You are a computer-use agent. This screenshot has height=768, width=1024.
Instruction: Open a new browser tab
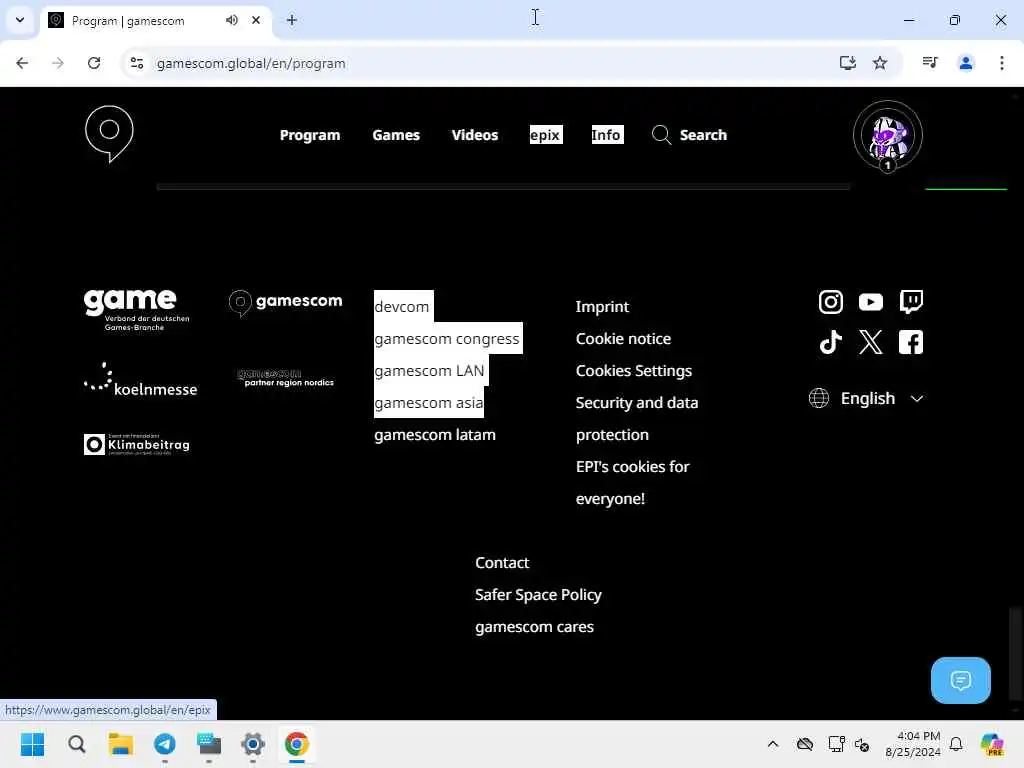coord(291,20)
